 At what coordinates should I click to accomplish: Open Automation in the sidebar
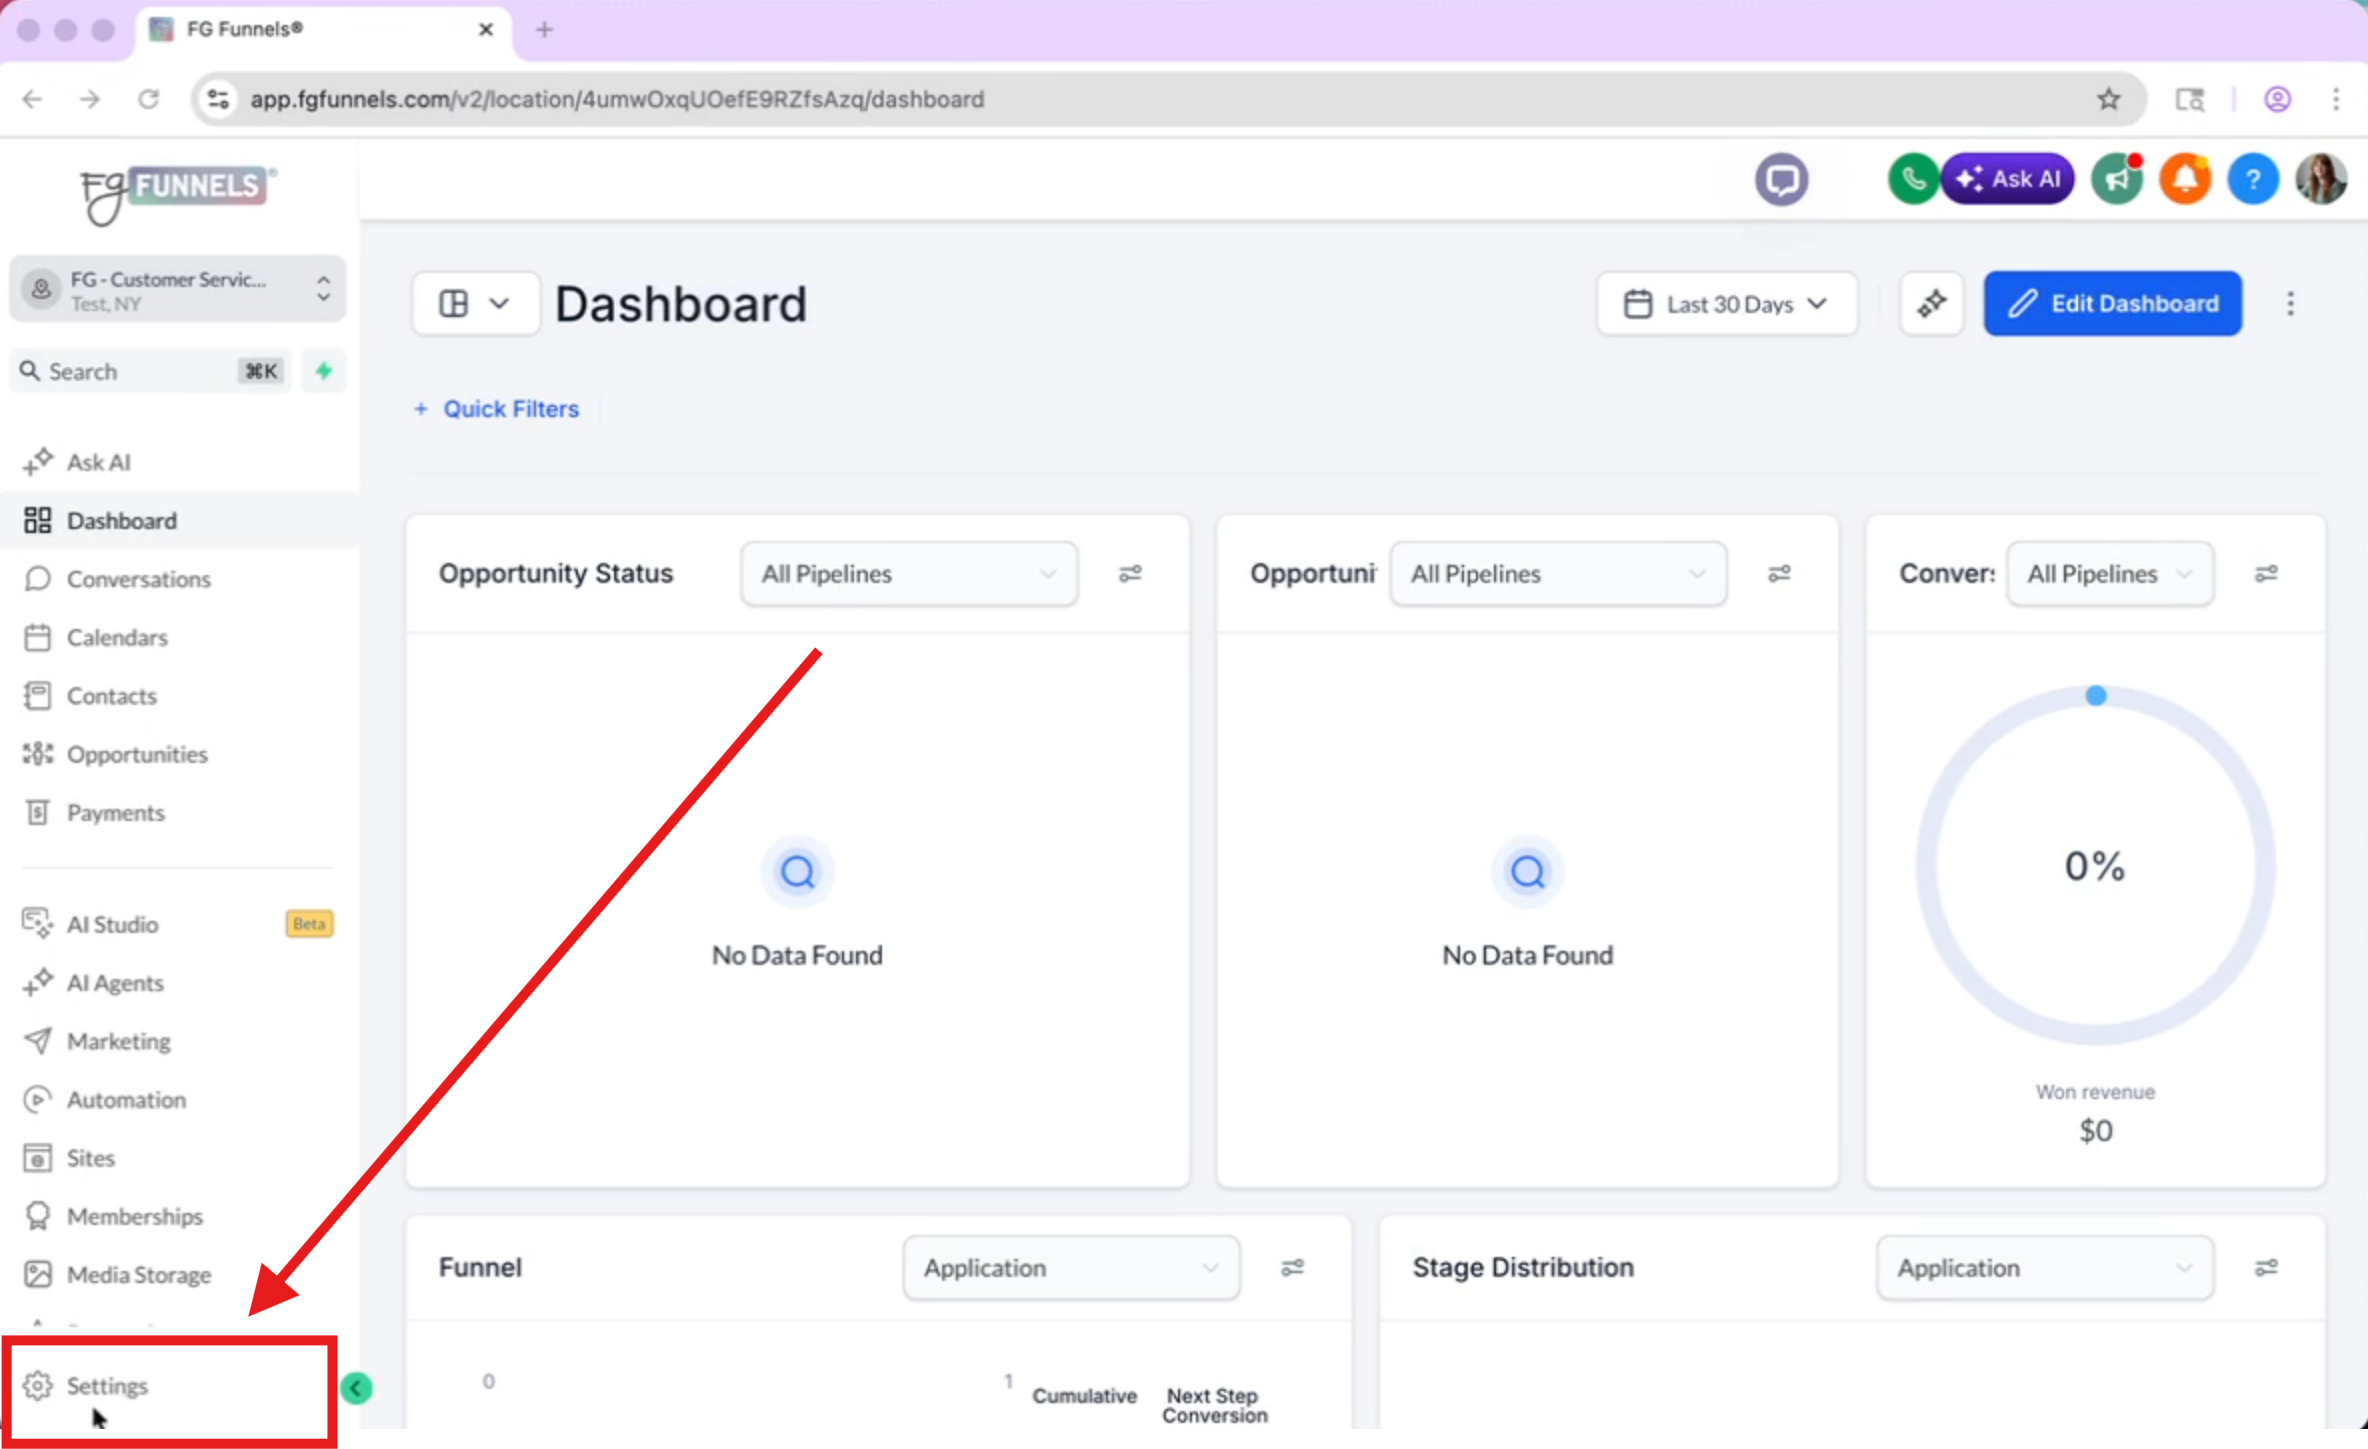pos(178,1100)
